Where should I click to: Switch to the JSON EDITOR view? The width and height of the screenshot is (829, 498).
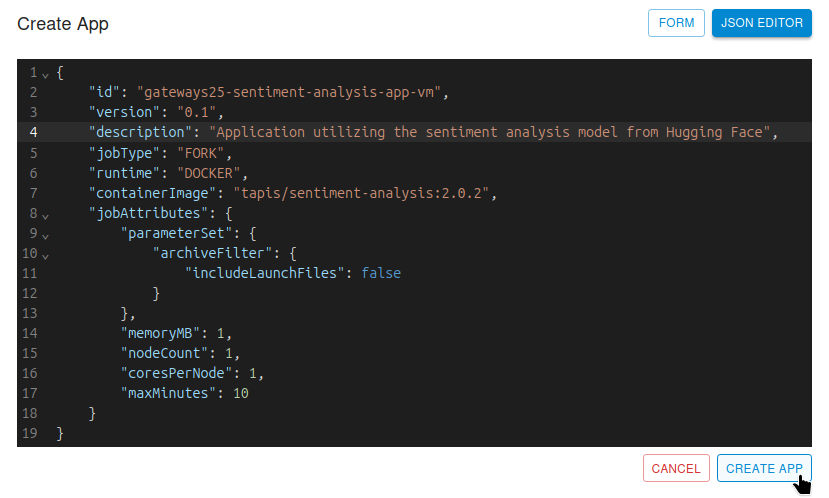(762, 23)
